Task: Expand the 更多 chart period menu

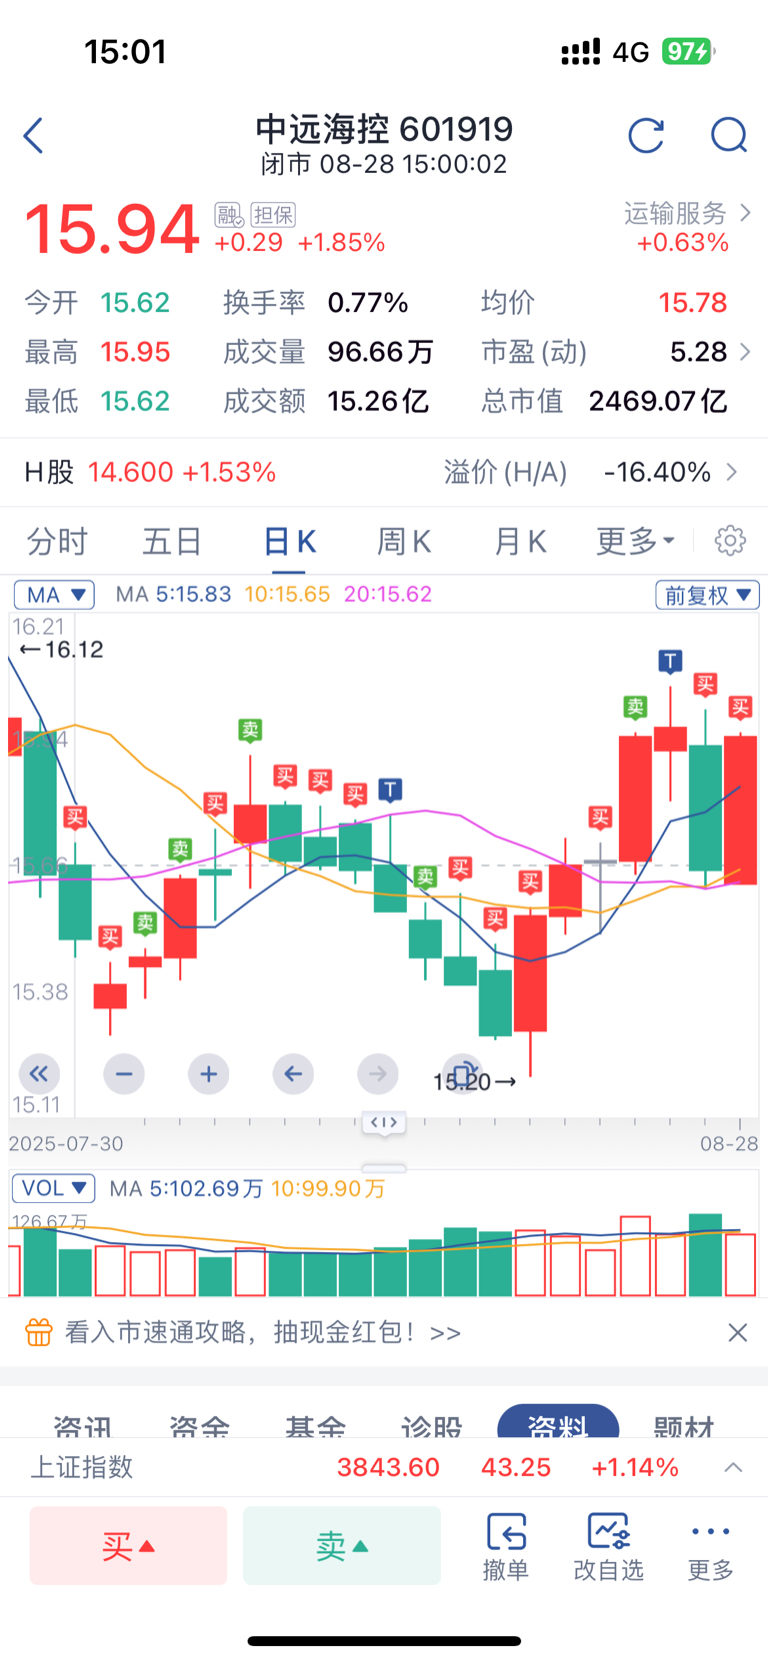Action: (636, 541)
